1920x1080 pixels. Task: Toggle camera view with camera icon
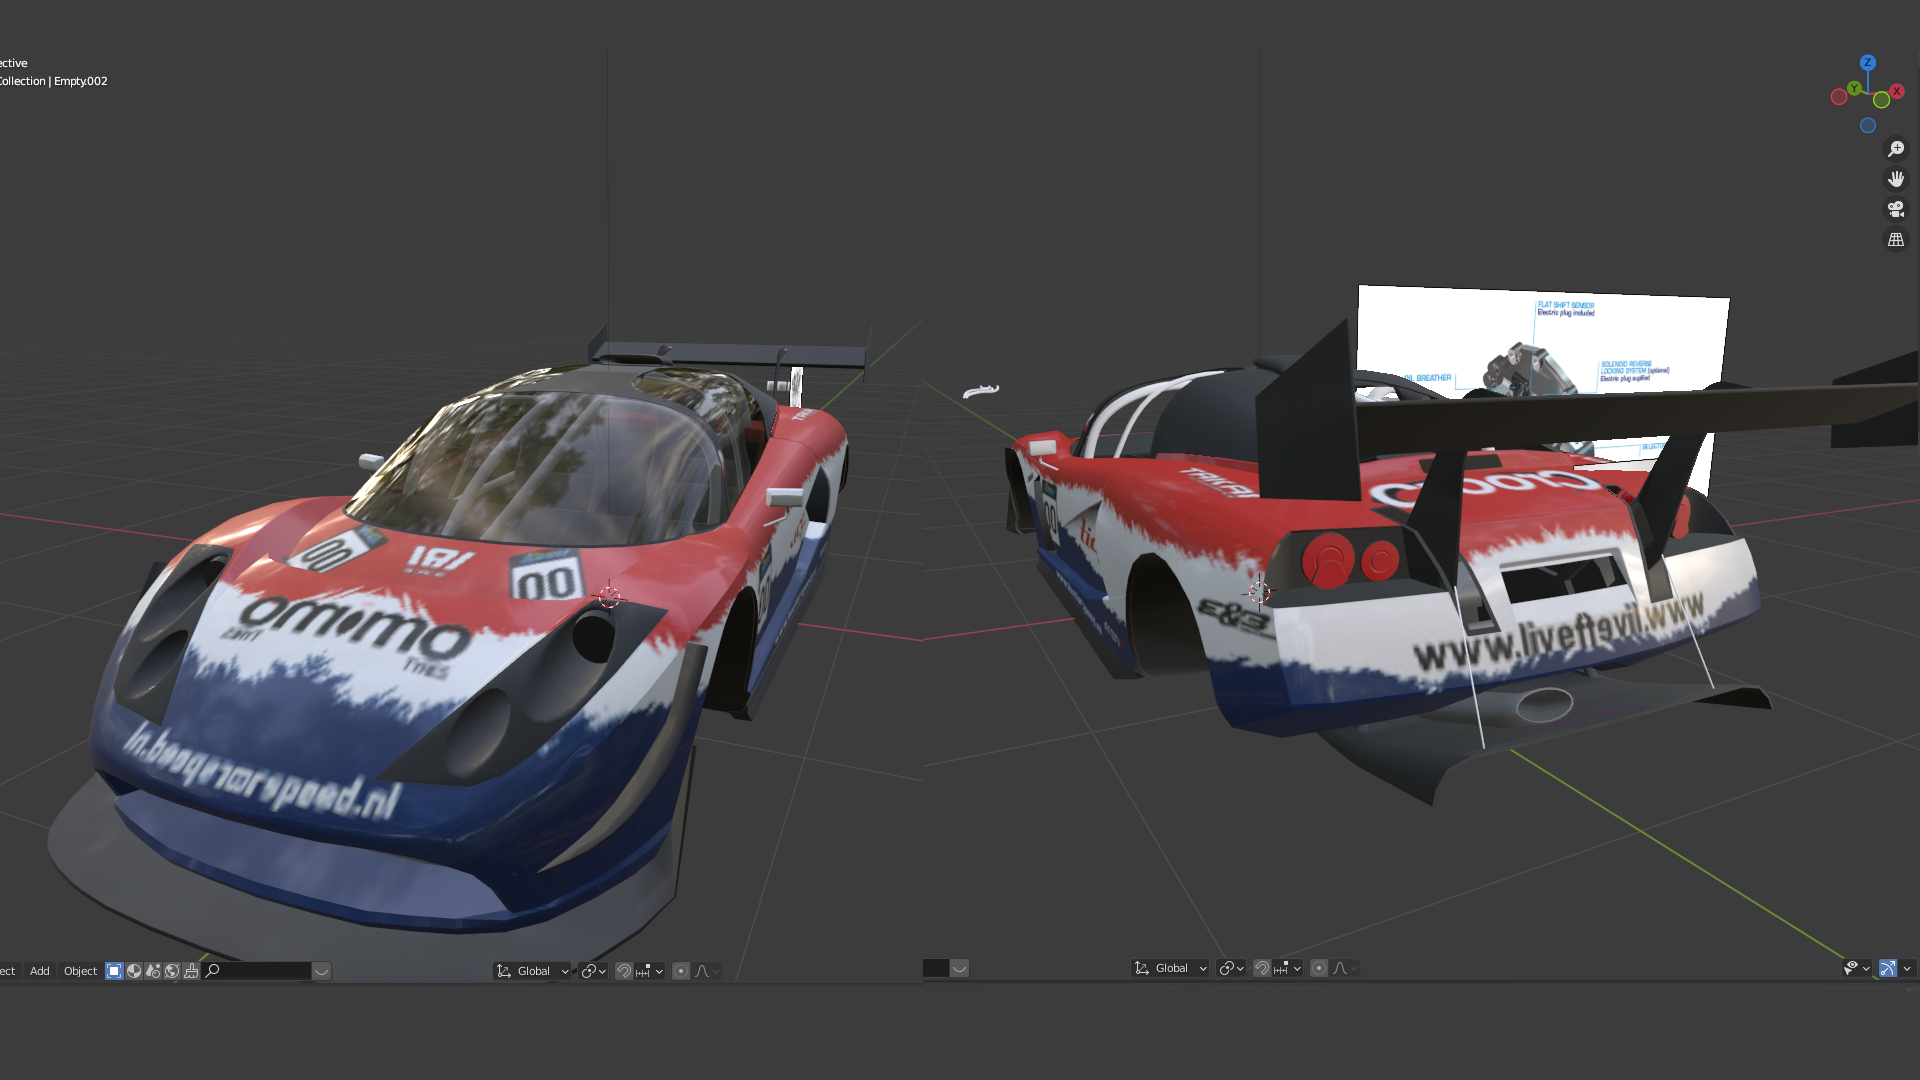[x=1896, y=209]
